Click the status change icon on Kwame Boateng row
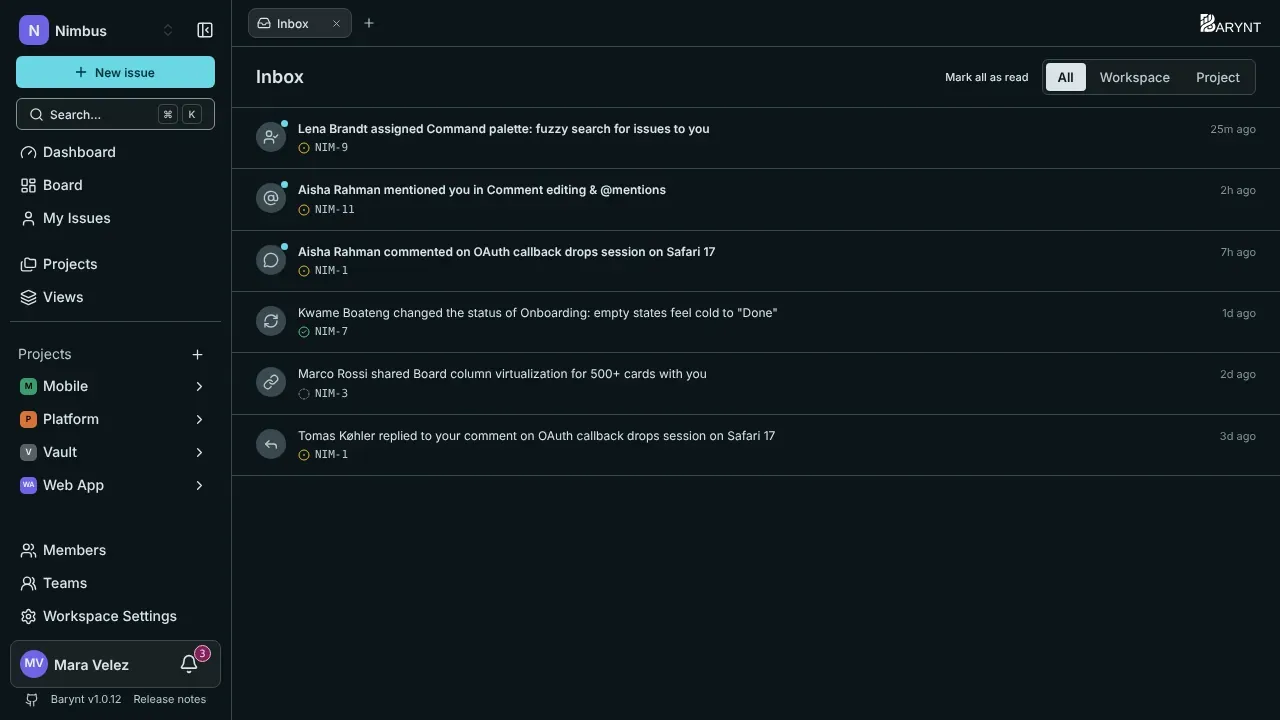Screen dimensions: 1280x720 point(271,321)
